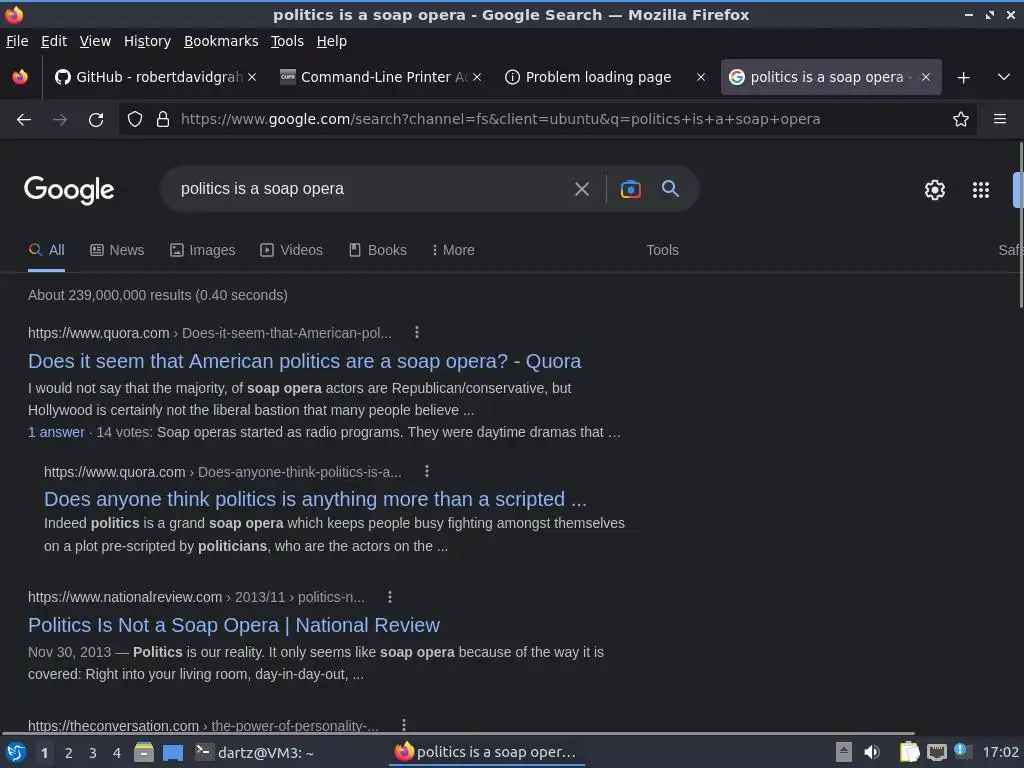
Task: Switch to Command-Line Printer tab
Action: (x=379, y=77)
